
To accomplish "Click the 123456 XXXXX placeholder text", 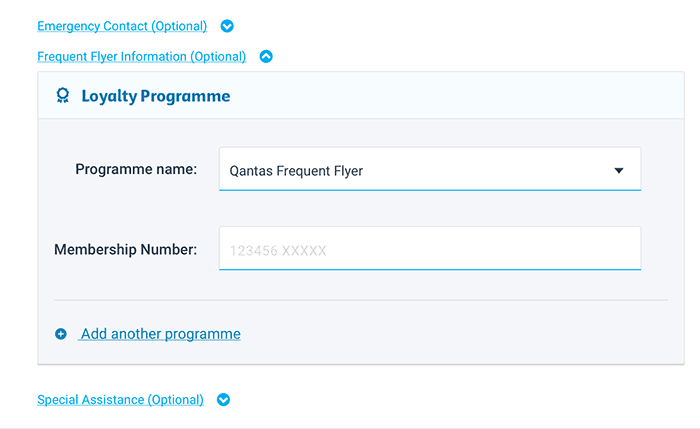I will (x=278, y=251).
